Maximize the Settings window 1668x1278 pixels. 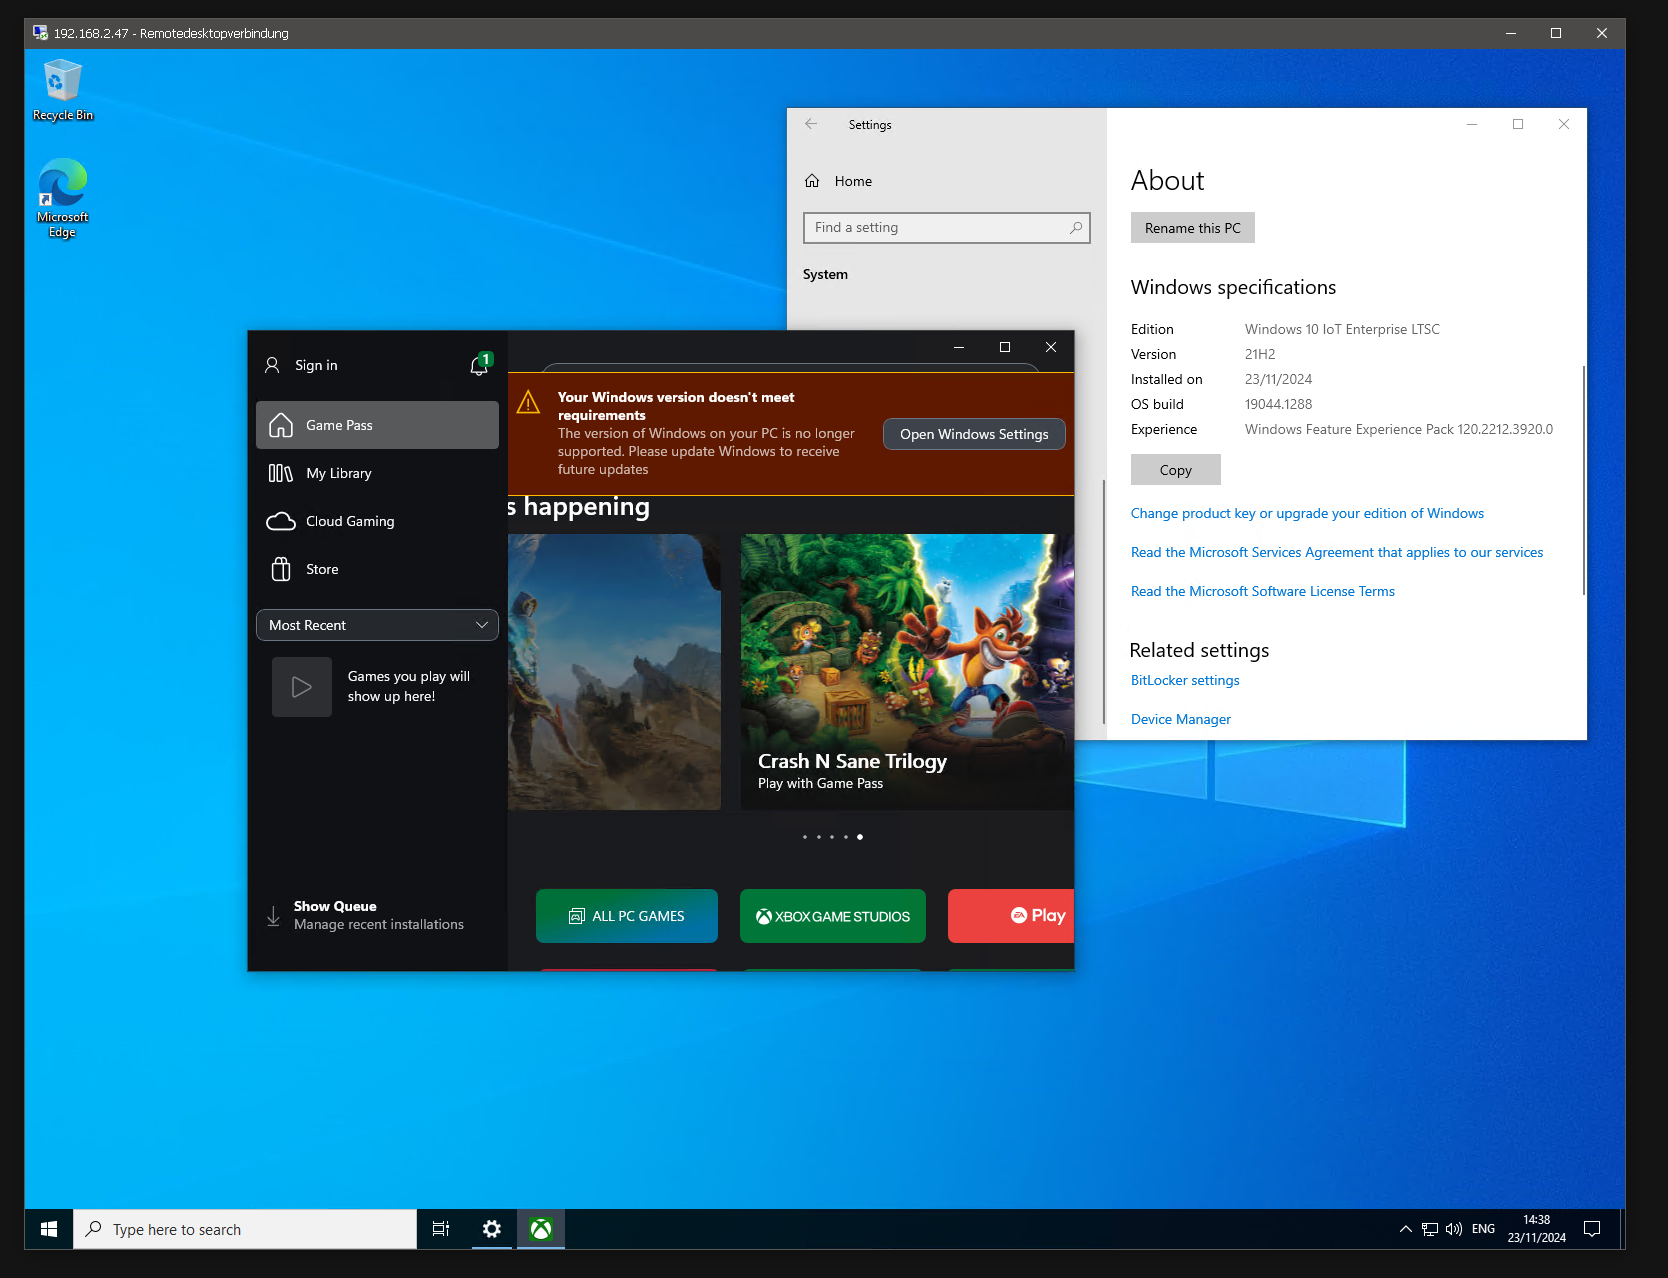1518,124
